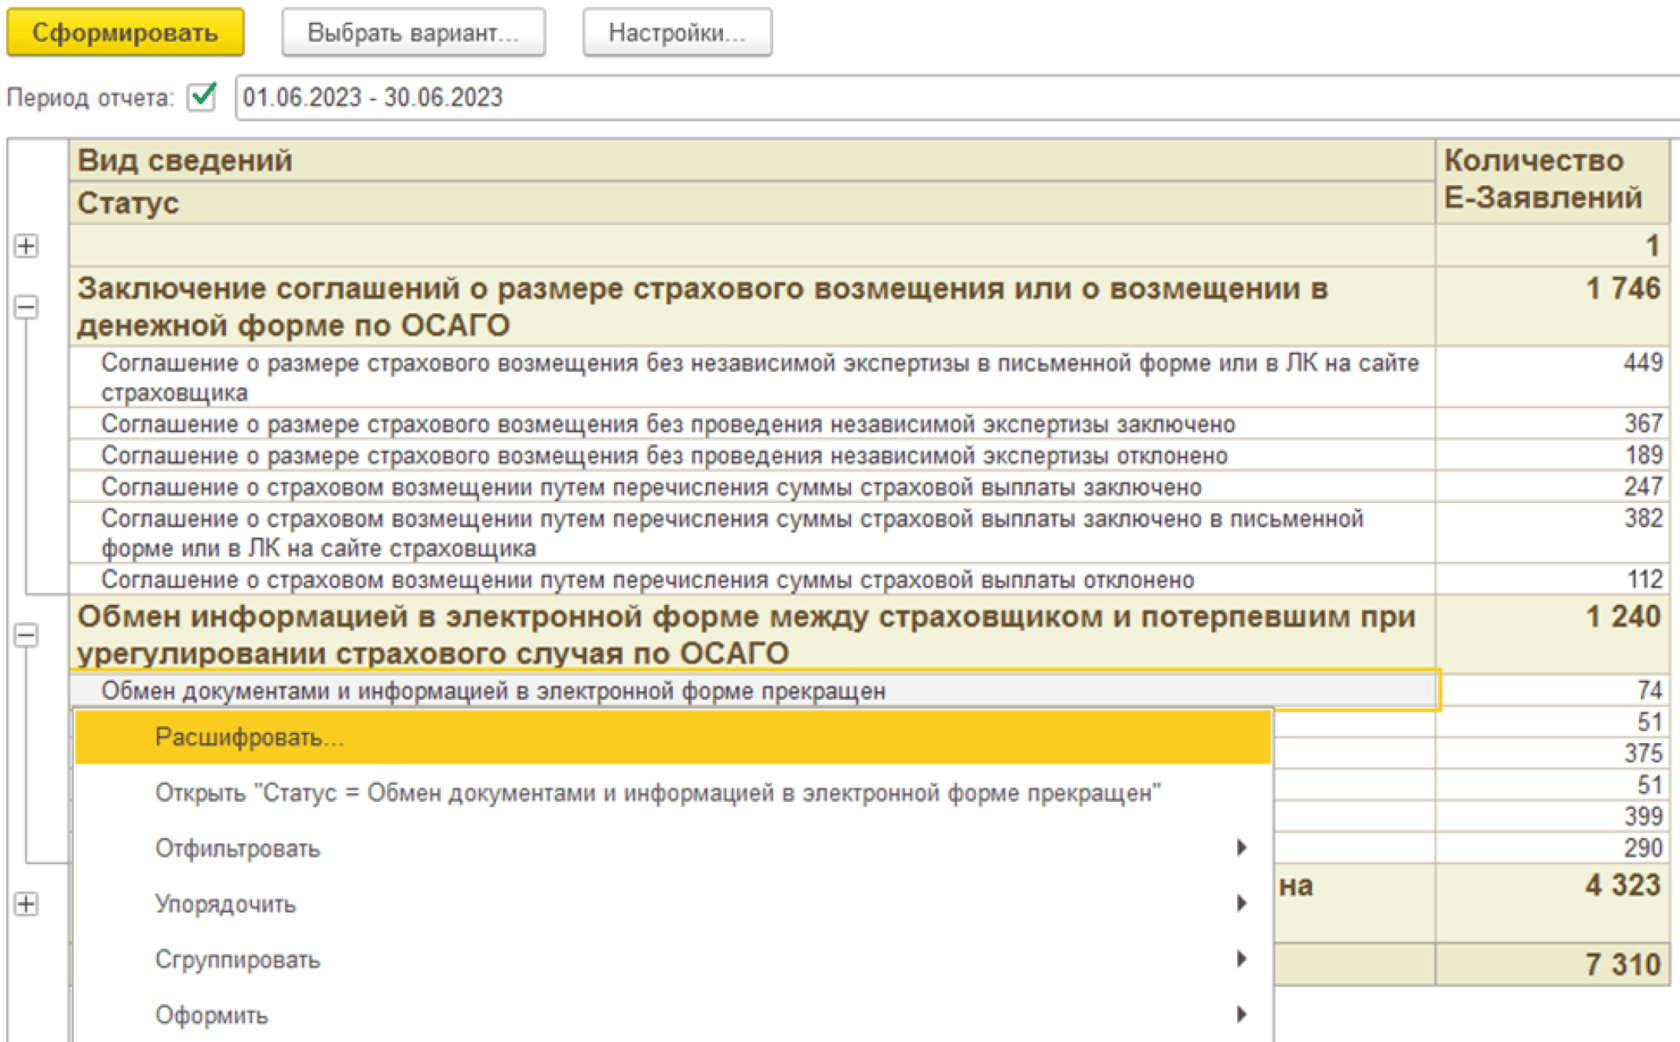
Task: Open the Выбрать вариант dialog
Action: point(413,32)
